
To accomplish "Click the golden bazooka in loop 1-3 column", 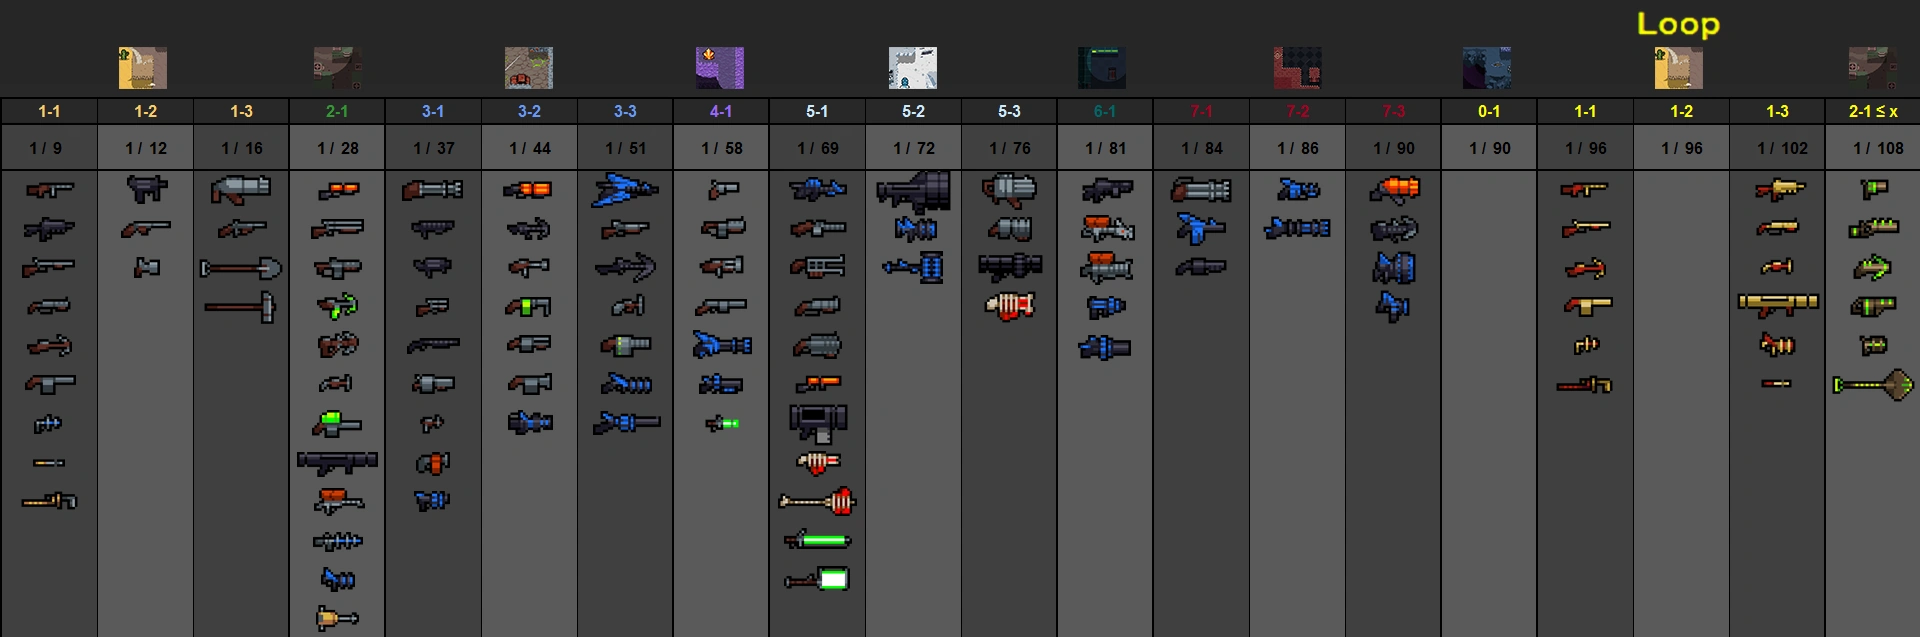I will [x=1778, y=304].
